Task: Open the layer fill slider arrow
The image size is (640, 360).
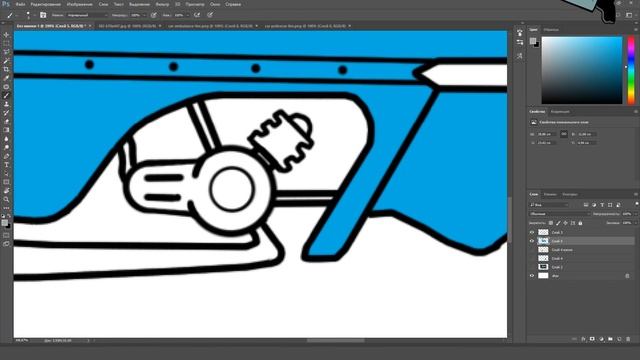Action: (635, 223)
